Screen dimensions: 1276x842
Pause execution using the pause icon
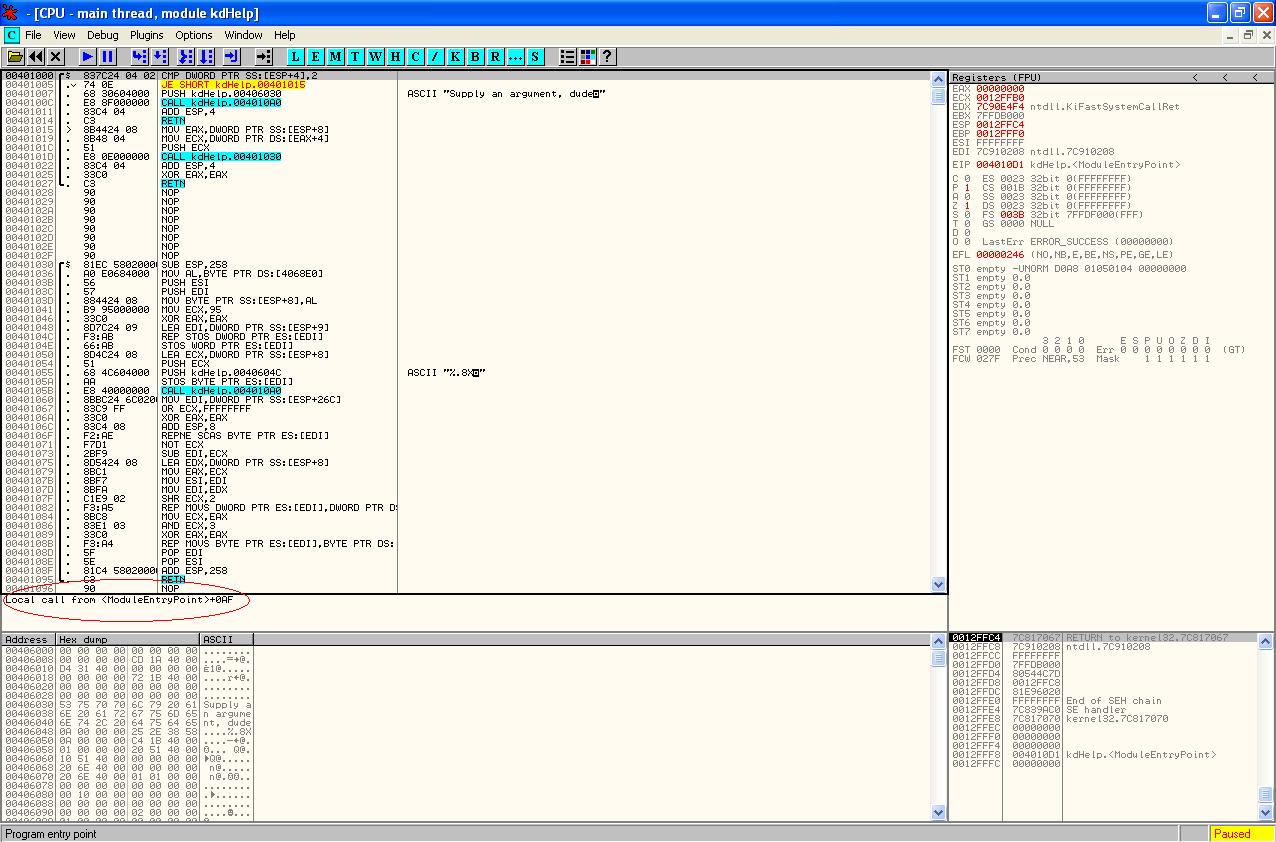point(108,57)
